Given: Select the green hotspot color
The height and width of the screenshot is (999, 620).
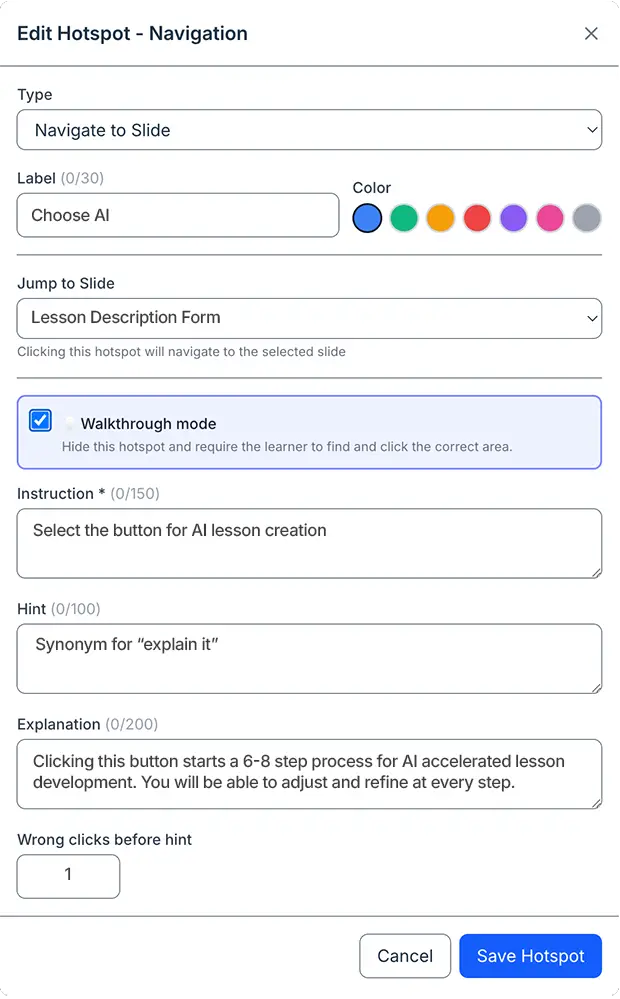Looking at the screenshot, I should pos(404,217).
